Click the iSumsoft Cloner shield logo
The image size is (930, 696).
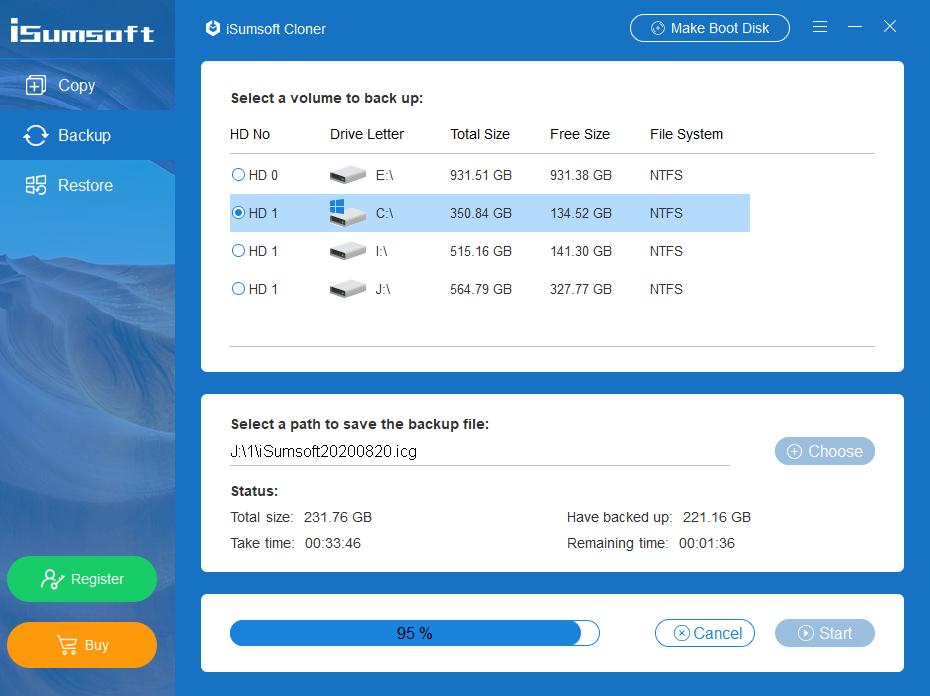(x=212, y=28)
